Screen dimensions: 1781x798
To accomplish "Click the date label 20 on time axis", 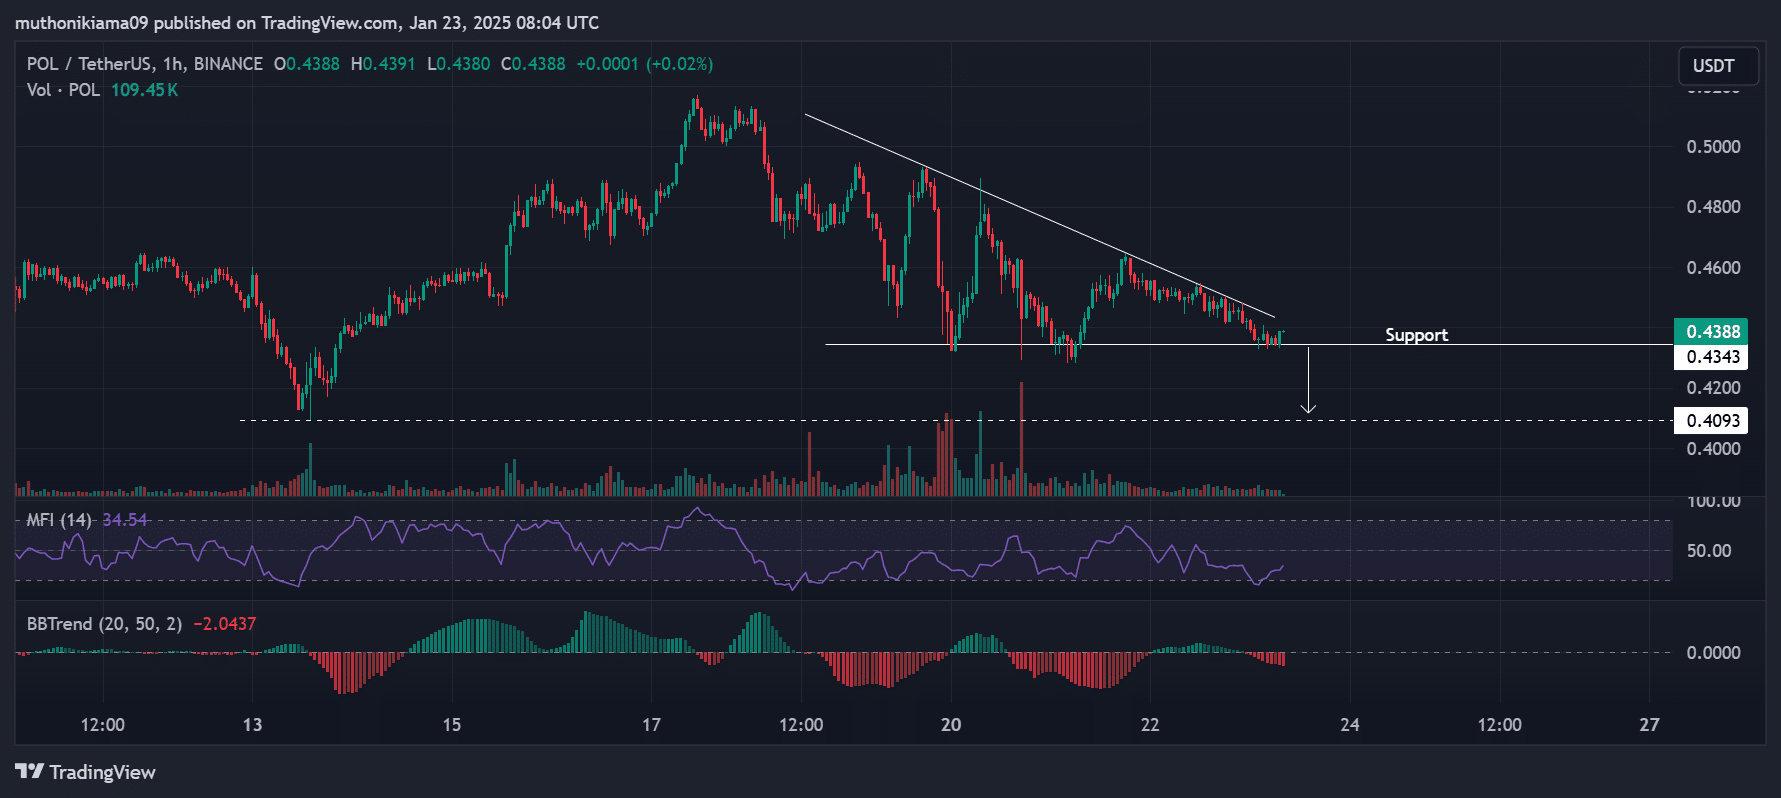I will point(950,725).
